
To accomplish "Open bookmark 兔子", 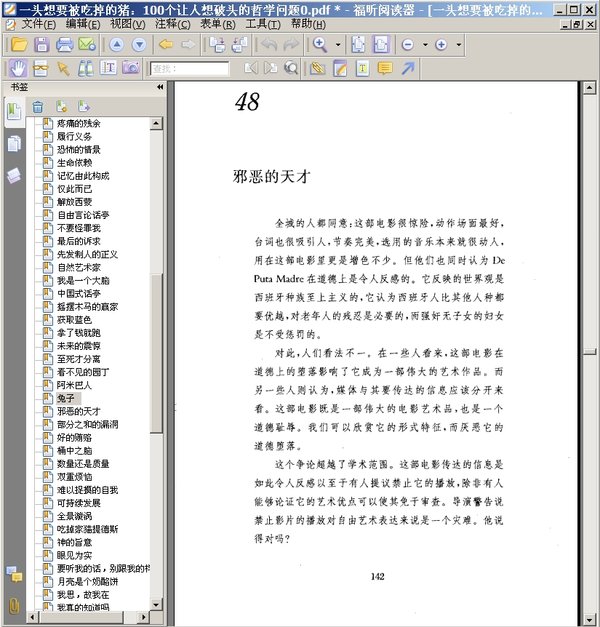I will [65, 398].
